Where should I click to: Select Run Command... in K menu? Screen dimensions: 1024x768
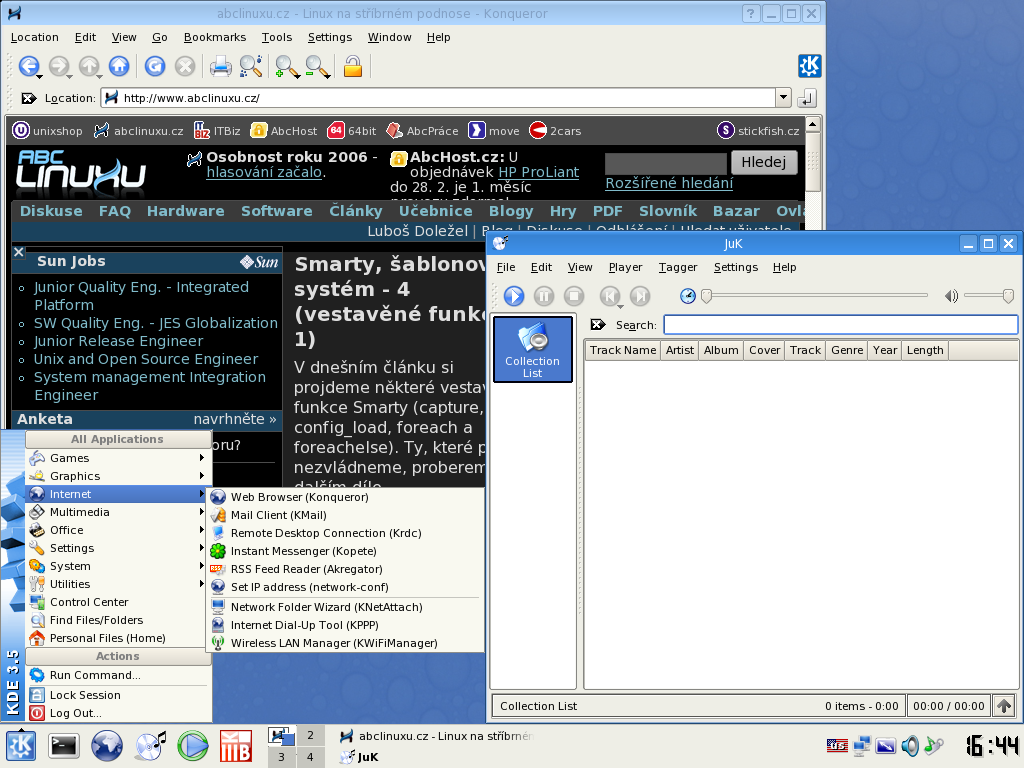pos(118,675)
